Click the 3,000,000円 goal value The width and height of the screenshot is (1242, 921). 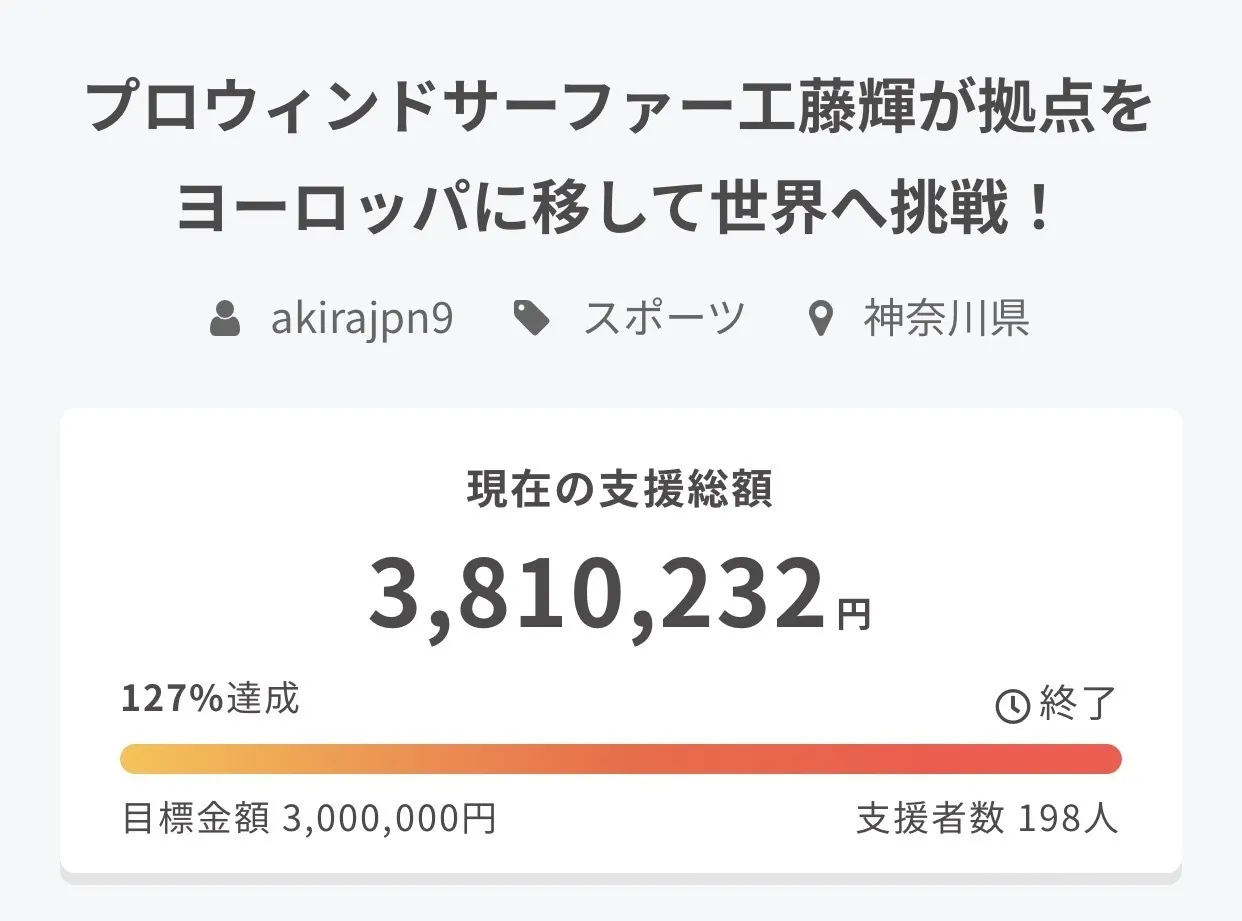pyautogui.click(x=389, y=819)
